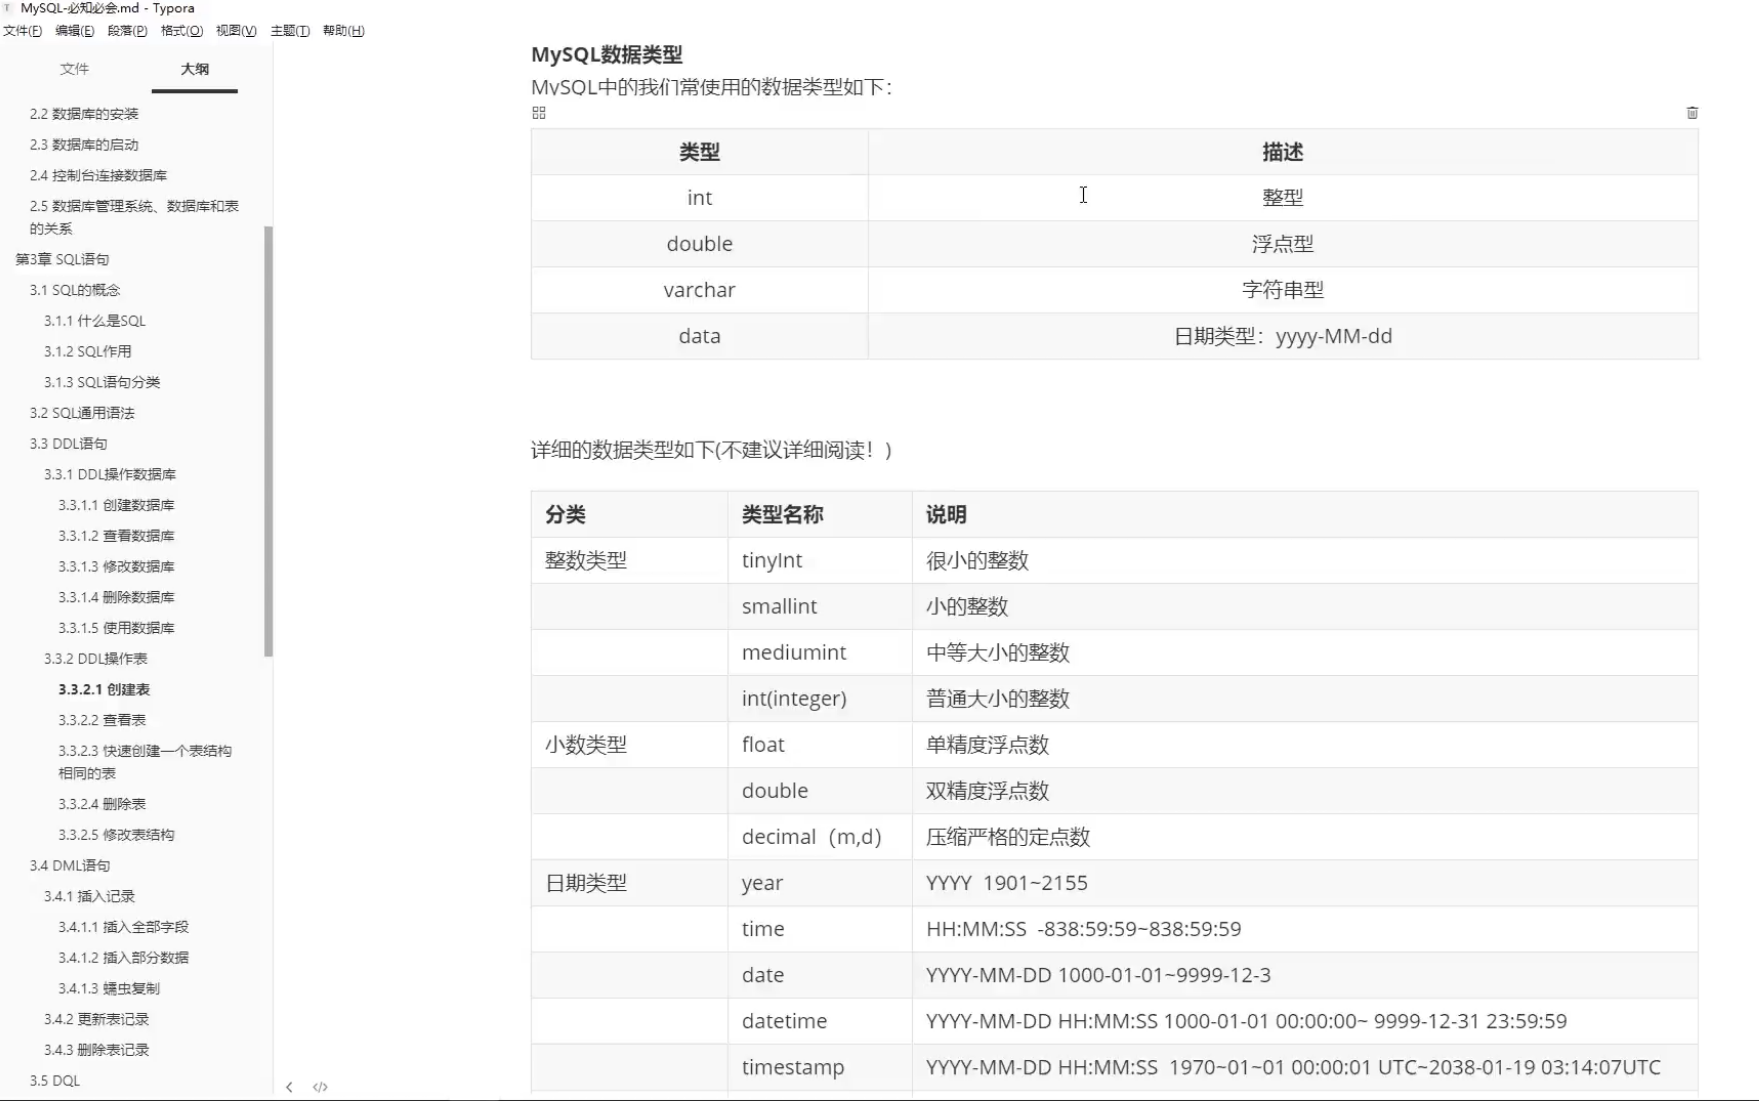This screenshot has width=1759, height=1101.
Task: Click the outline sidebar scrollbar thumb
Action: tap(268, 441)
